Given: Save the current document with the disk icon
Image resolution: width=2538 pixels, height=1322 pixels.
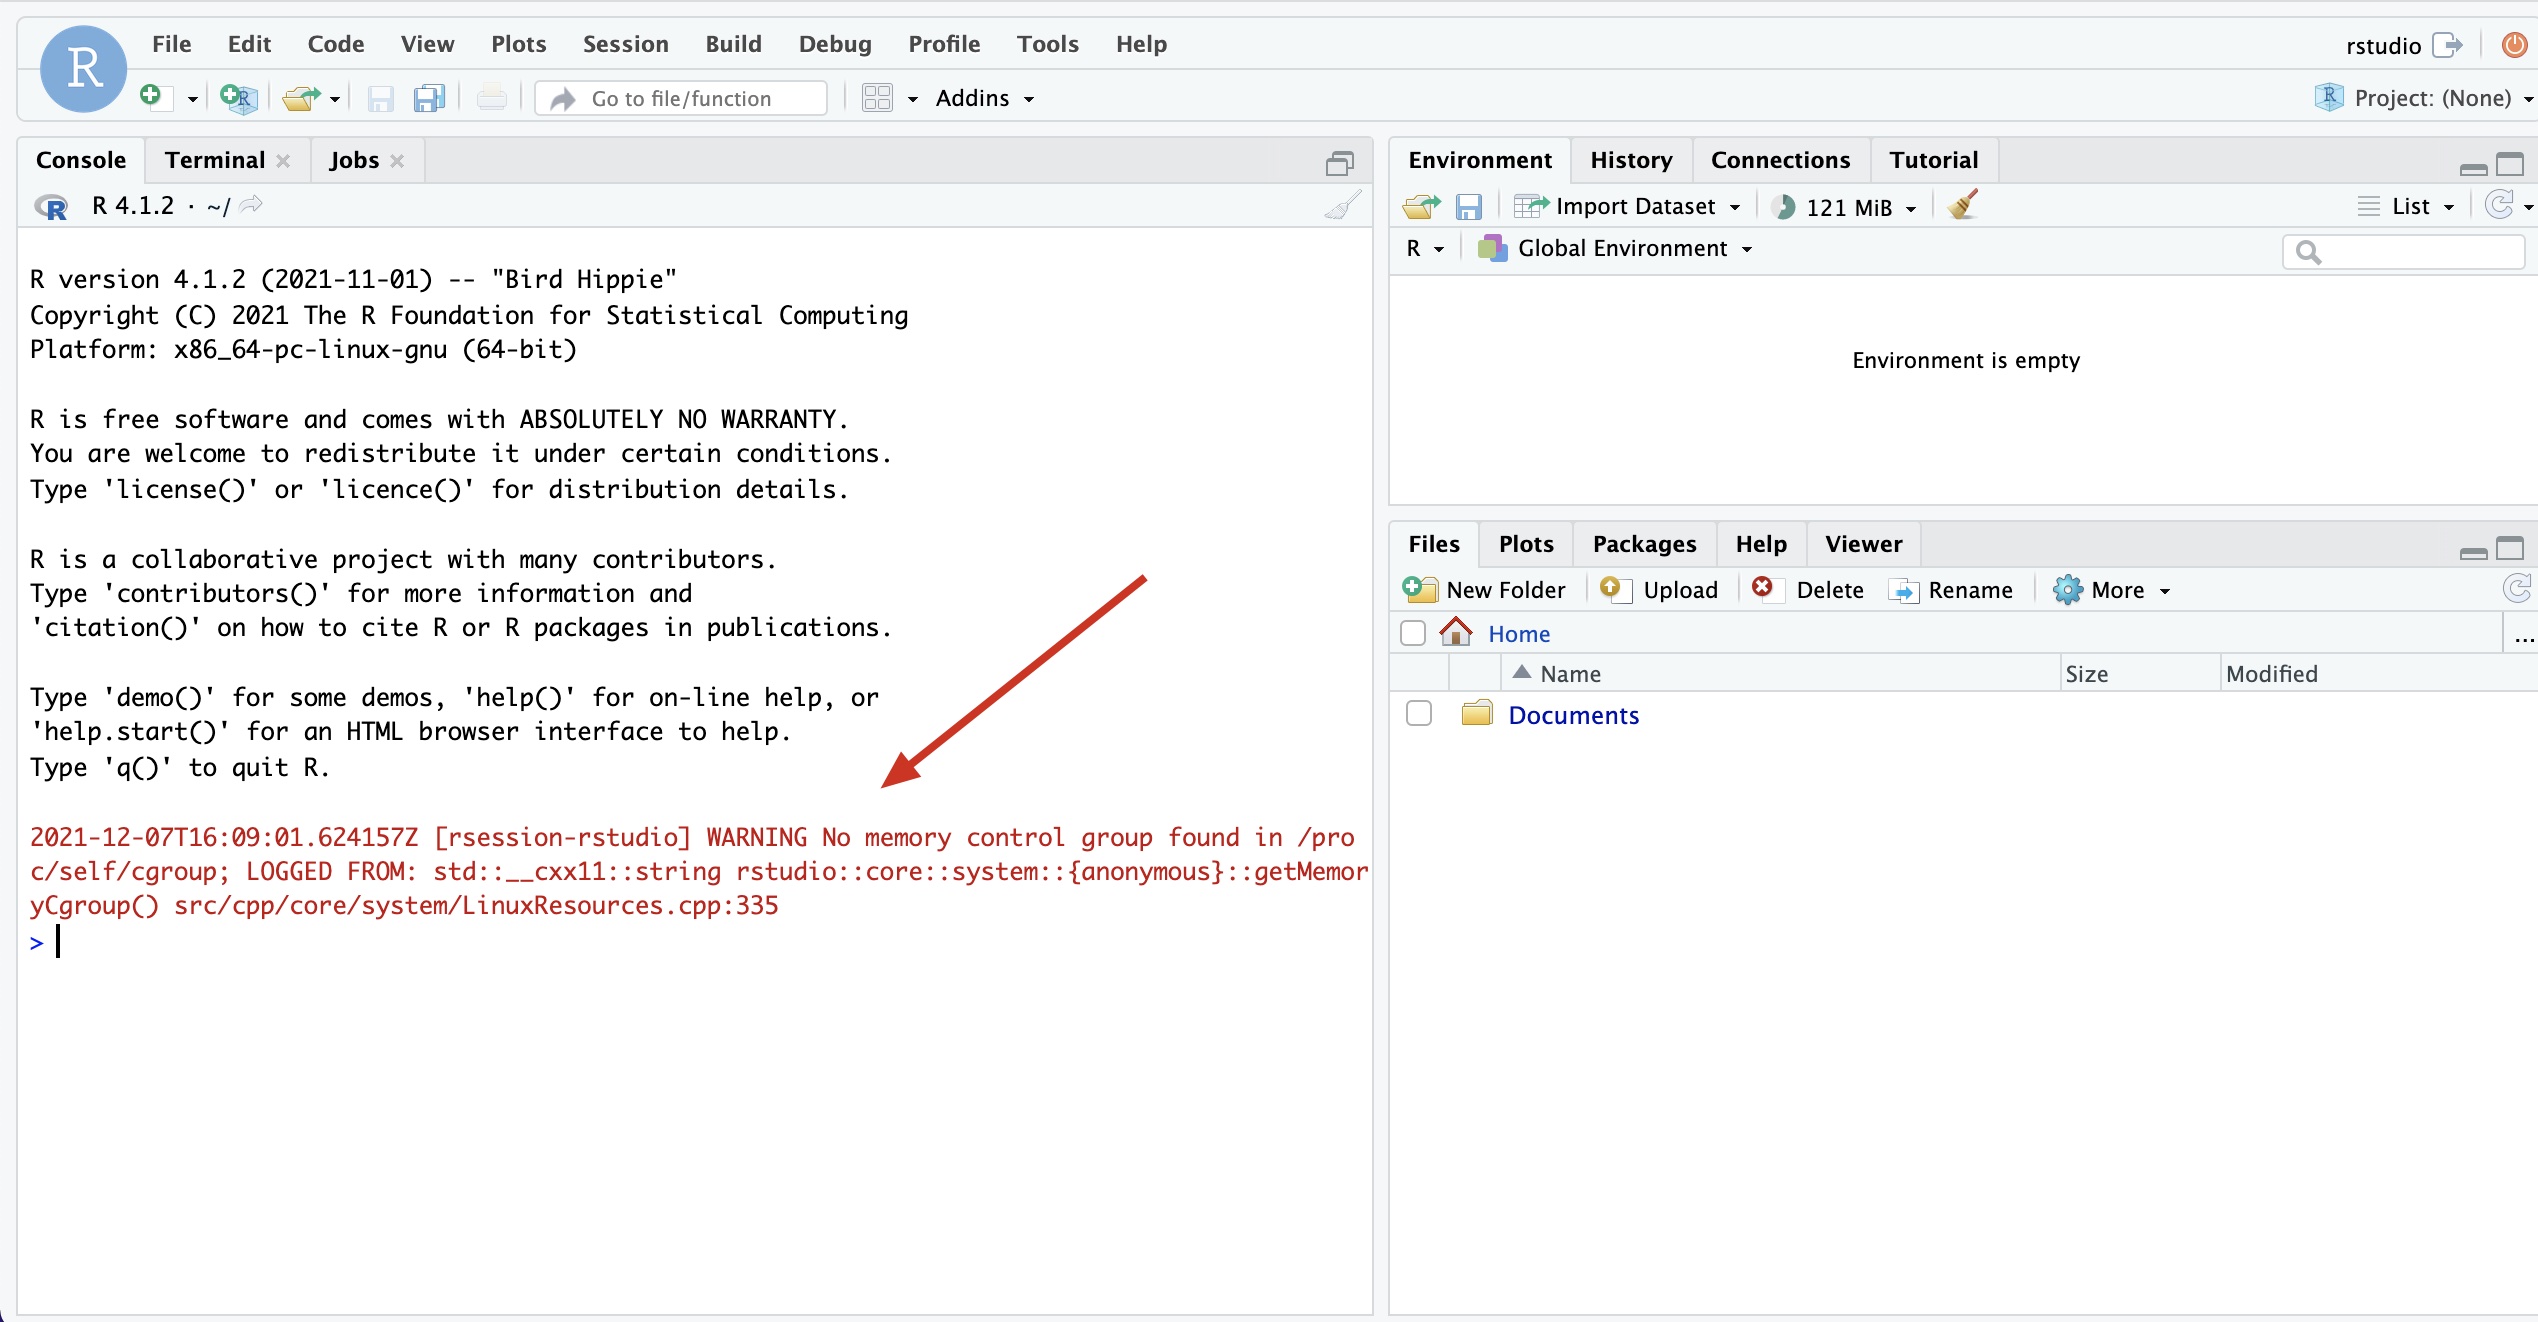Looking at the screenshot, I should coord(380,97).
